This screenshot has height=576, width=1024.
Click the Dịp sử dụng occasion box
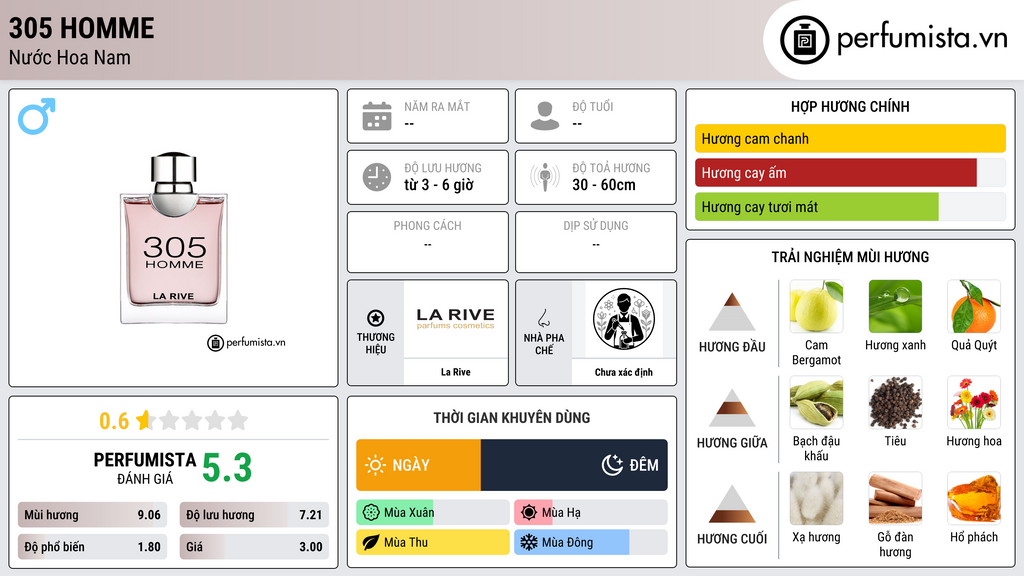click(596, 242)
